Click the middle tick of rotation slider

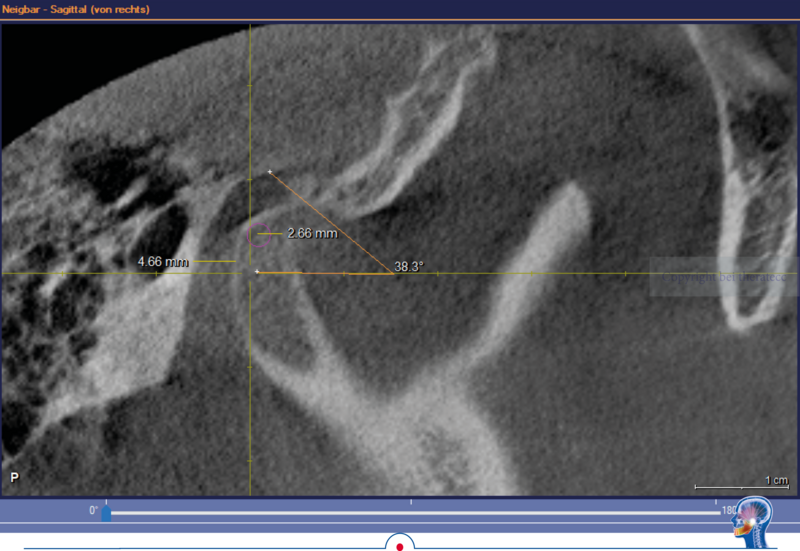[412, 502]
